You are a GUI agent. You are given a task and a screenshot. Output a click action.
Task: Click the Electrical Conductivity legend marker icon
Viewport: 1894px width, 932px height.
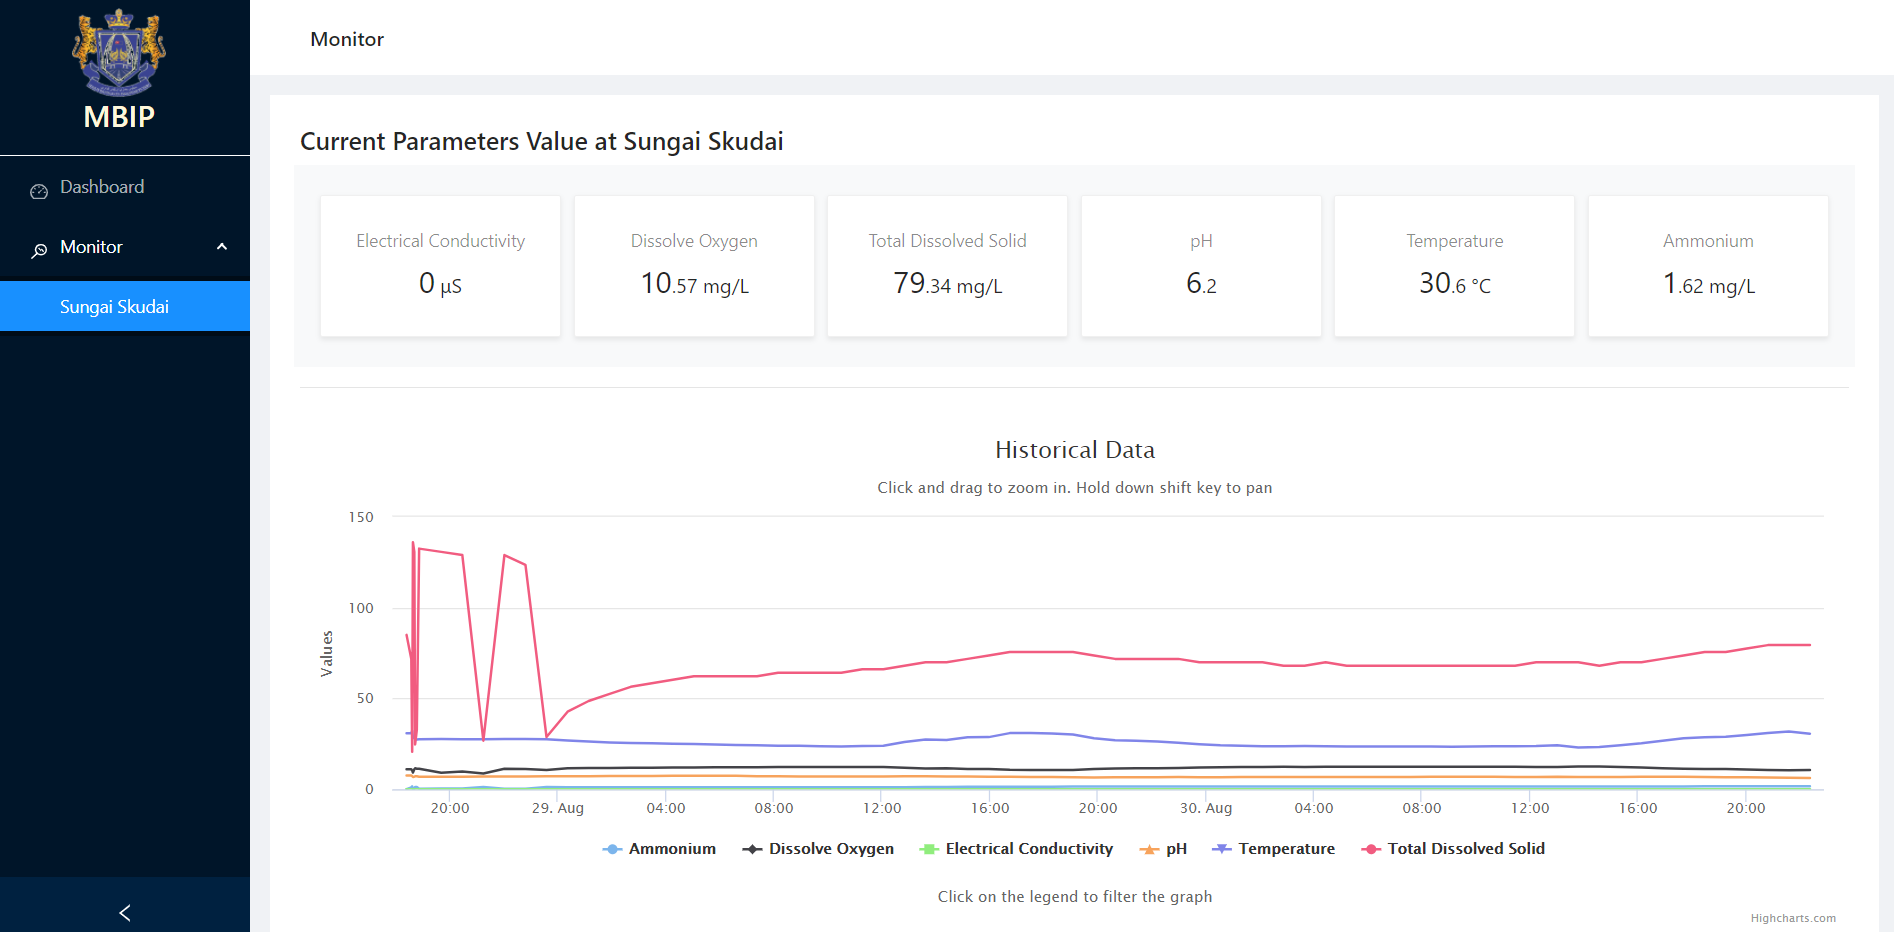click(x=929, y=849)
